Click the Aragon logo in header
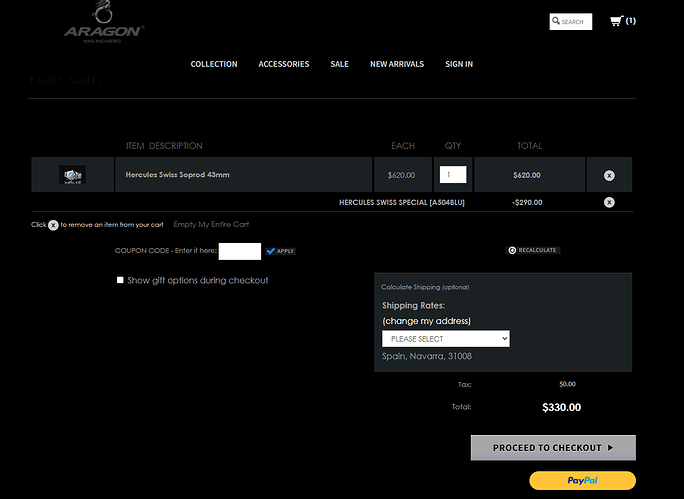The image size is (684, 499). pos(104,22)
